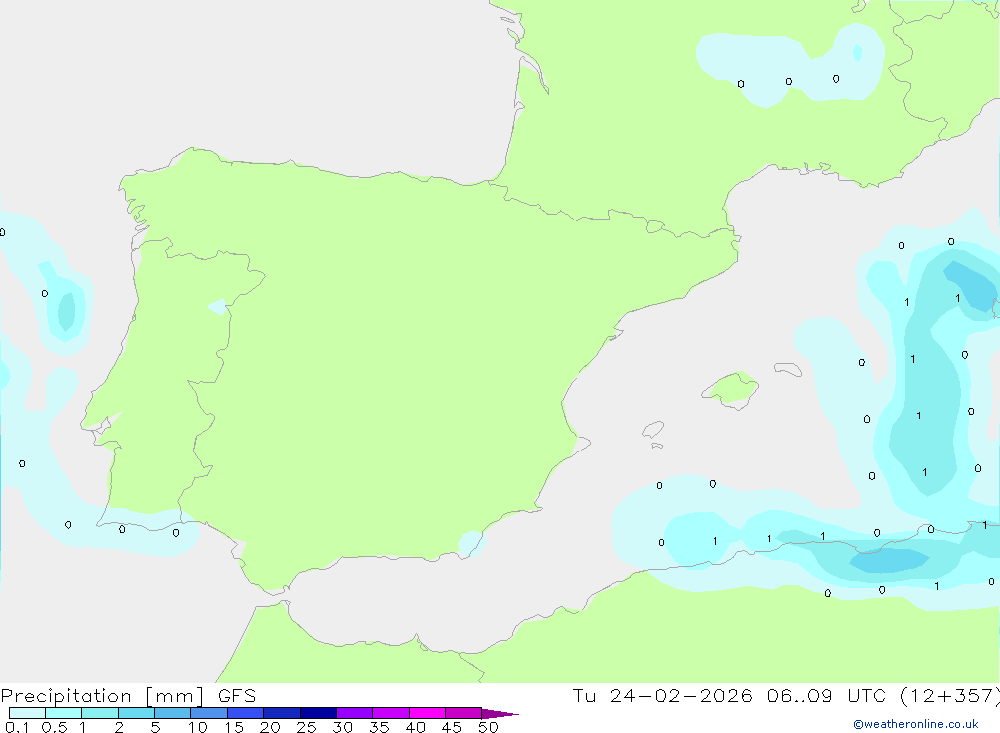Click the '06..09 UTC' time text

[827, 695]
